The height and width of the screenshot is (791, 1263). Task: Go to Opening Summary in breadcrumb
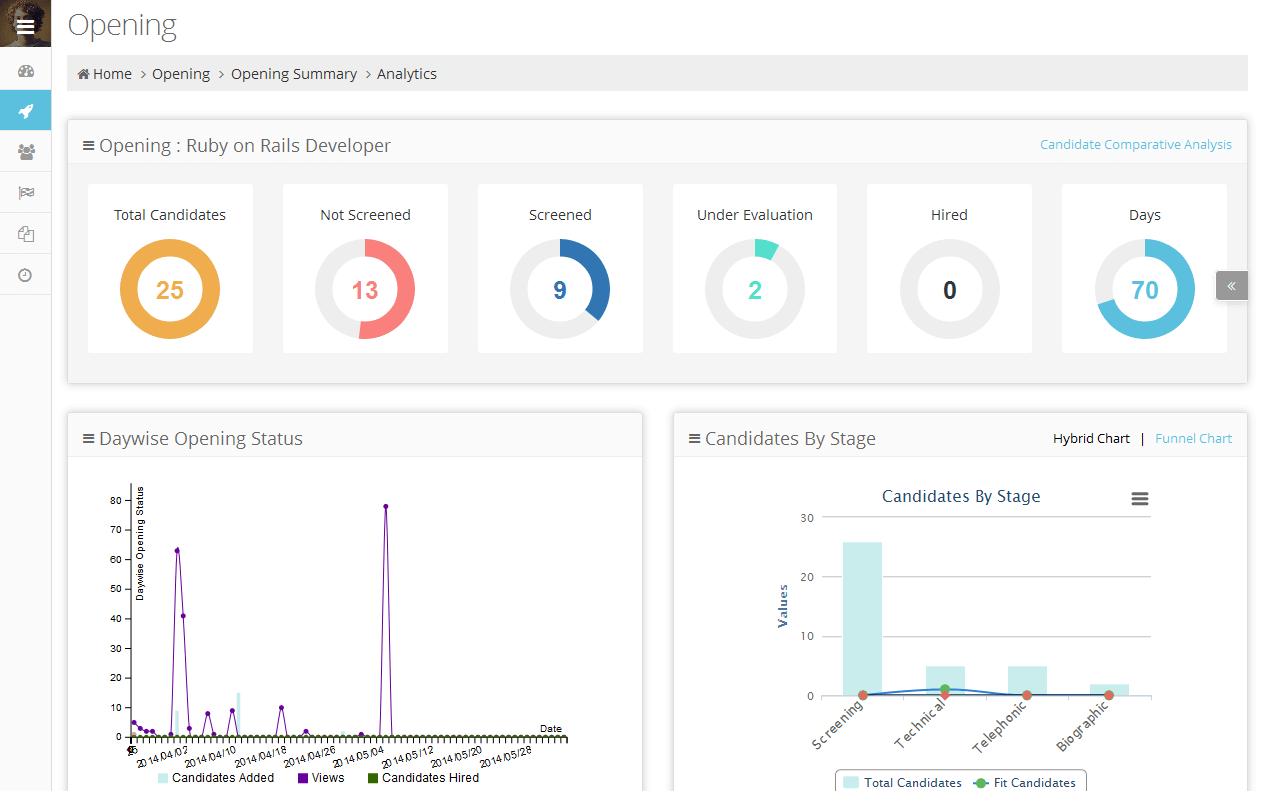(x=293, y=74)
